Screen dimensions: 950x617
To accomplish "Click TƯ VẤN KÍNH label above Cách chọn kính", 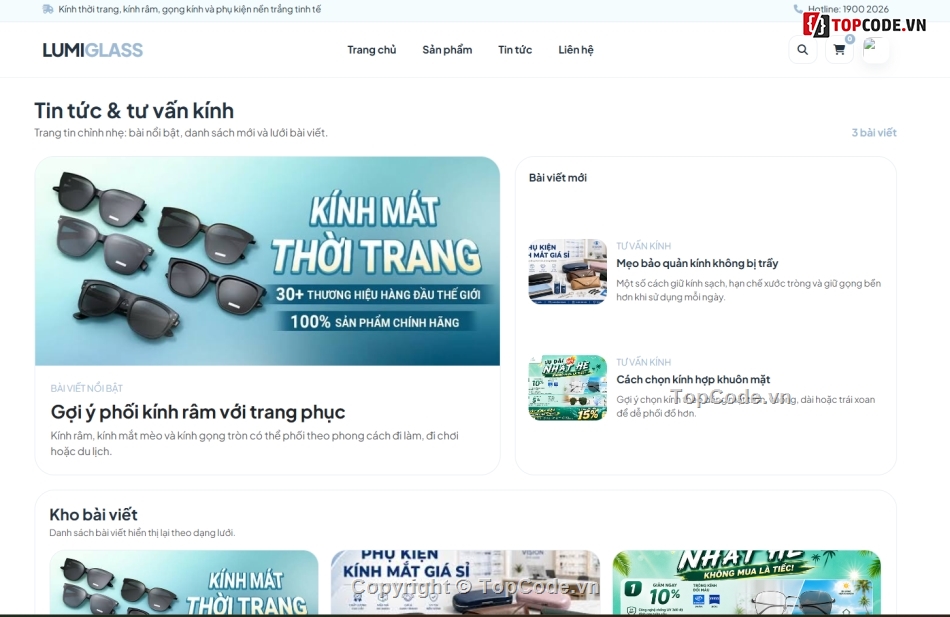I will click(x=643, y=362).
